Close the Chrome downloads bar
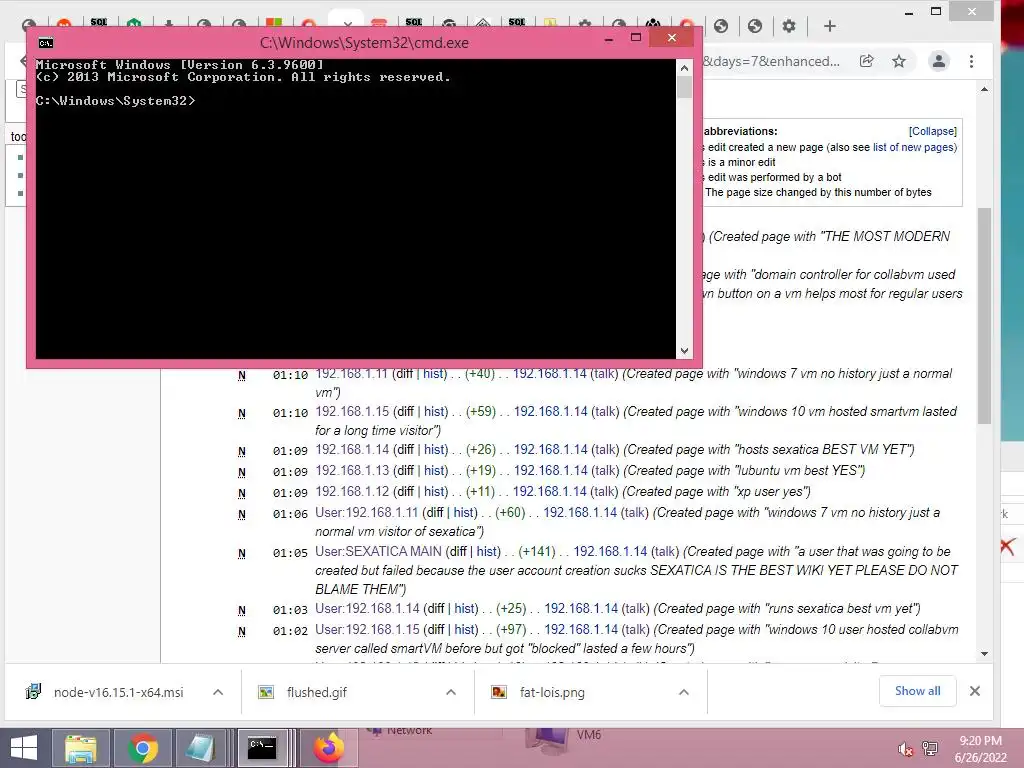1024x768 pixels. coord(975,691)
